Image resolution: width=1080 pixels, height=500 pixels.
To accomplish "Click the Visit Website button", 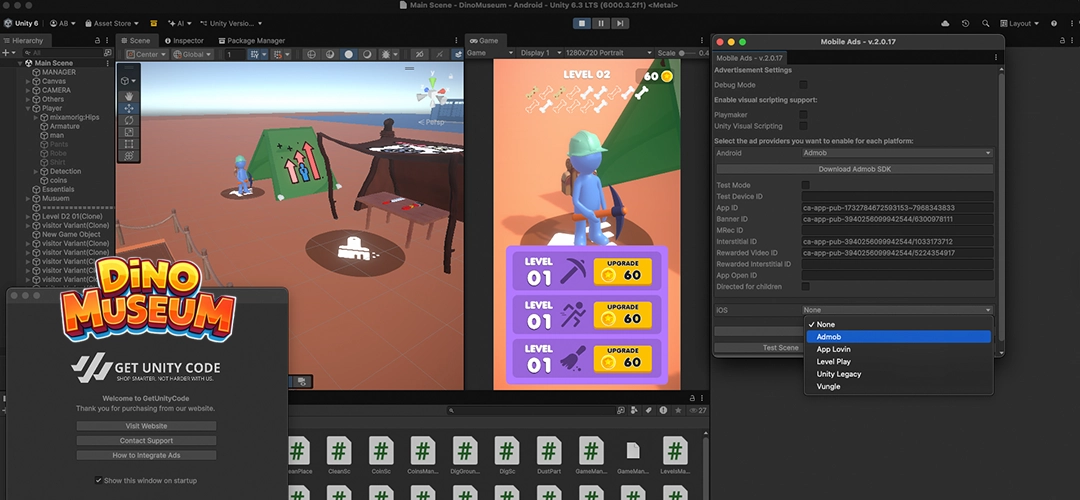I will coord(146,425).
